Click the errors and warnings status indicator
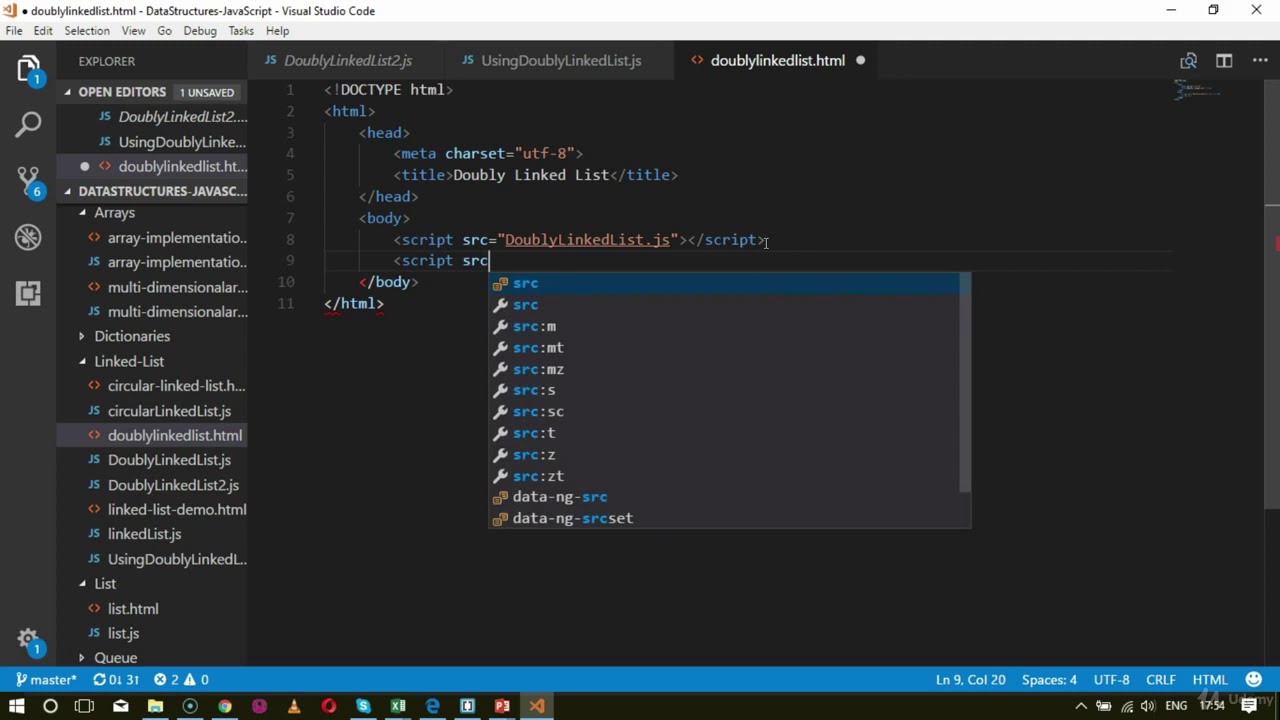This screenshot has height=720, width=1280. pyautogui.click(x=181, y=680)
